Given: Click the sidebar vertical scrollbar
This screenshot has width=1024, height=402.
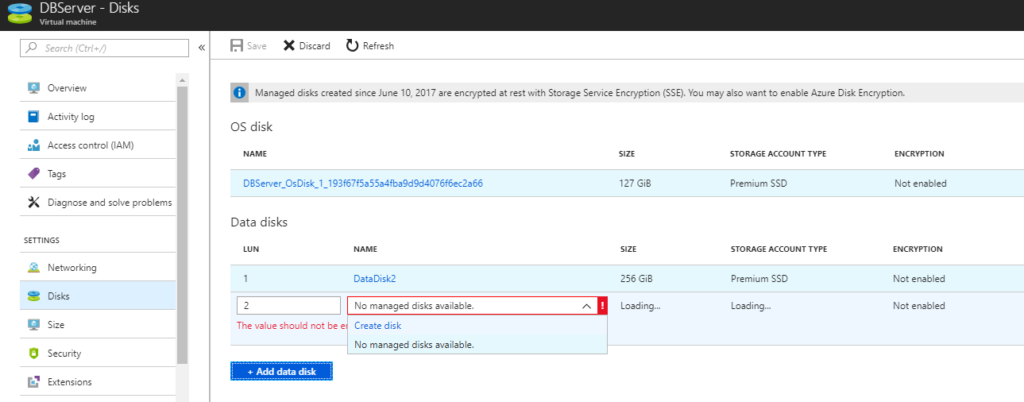Looking at the screenshot, I should coord(182,225).
